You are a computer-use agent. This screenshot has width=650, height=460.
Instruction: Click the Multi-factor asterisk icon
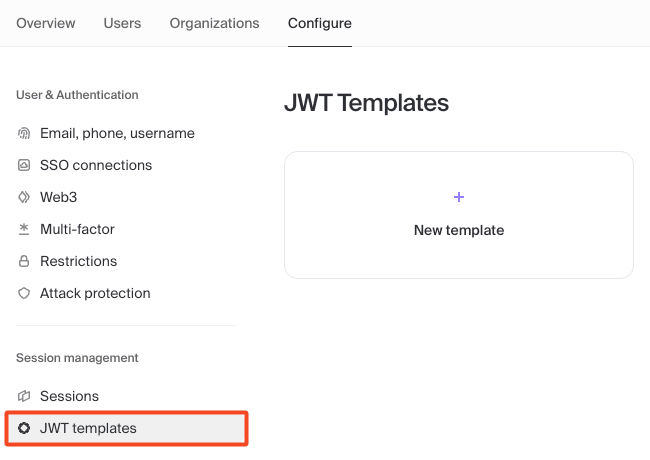click(24, 229)
